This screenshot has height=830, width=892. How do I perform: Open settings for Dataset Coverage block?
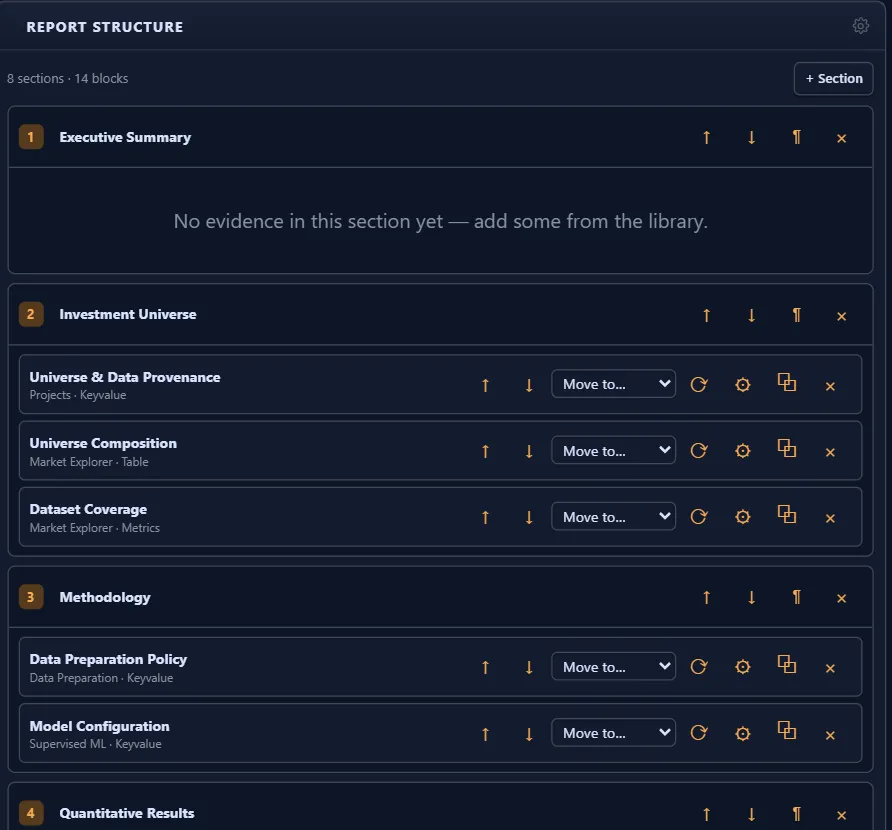coord(742,517)
